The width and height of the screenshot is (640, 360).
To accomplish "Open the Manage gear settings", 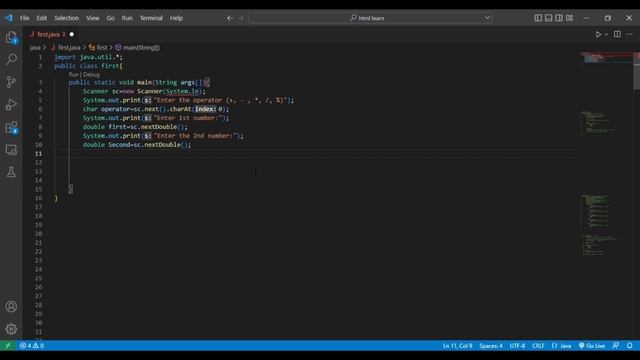I will pyautogui.click(x=11, y=329).
